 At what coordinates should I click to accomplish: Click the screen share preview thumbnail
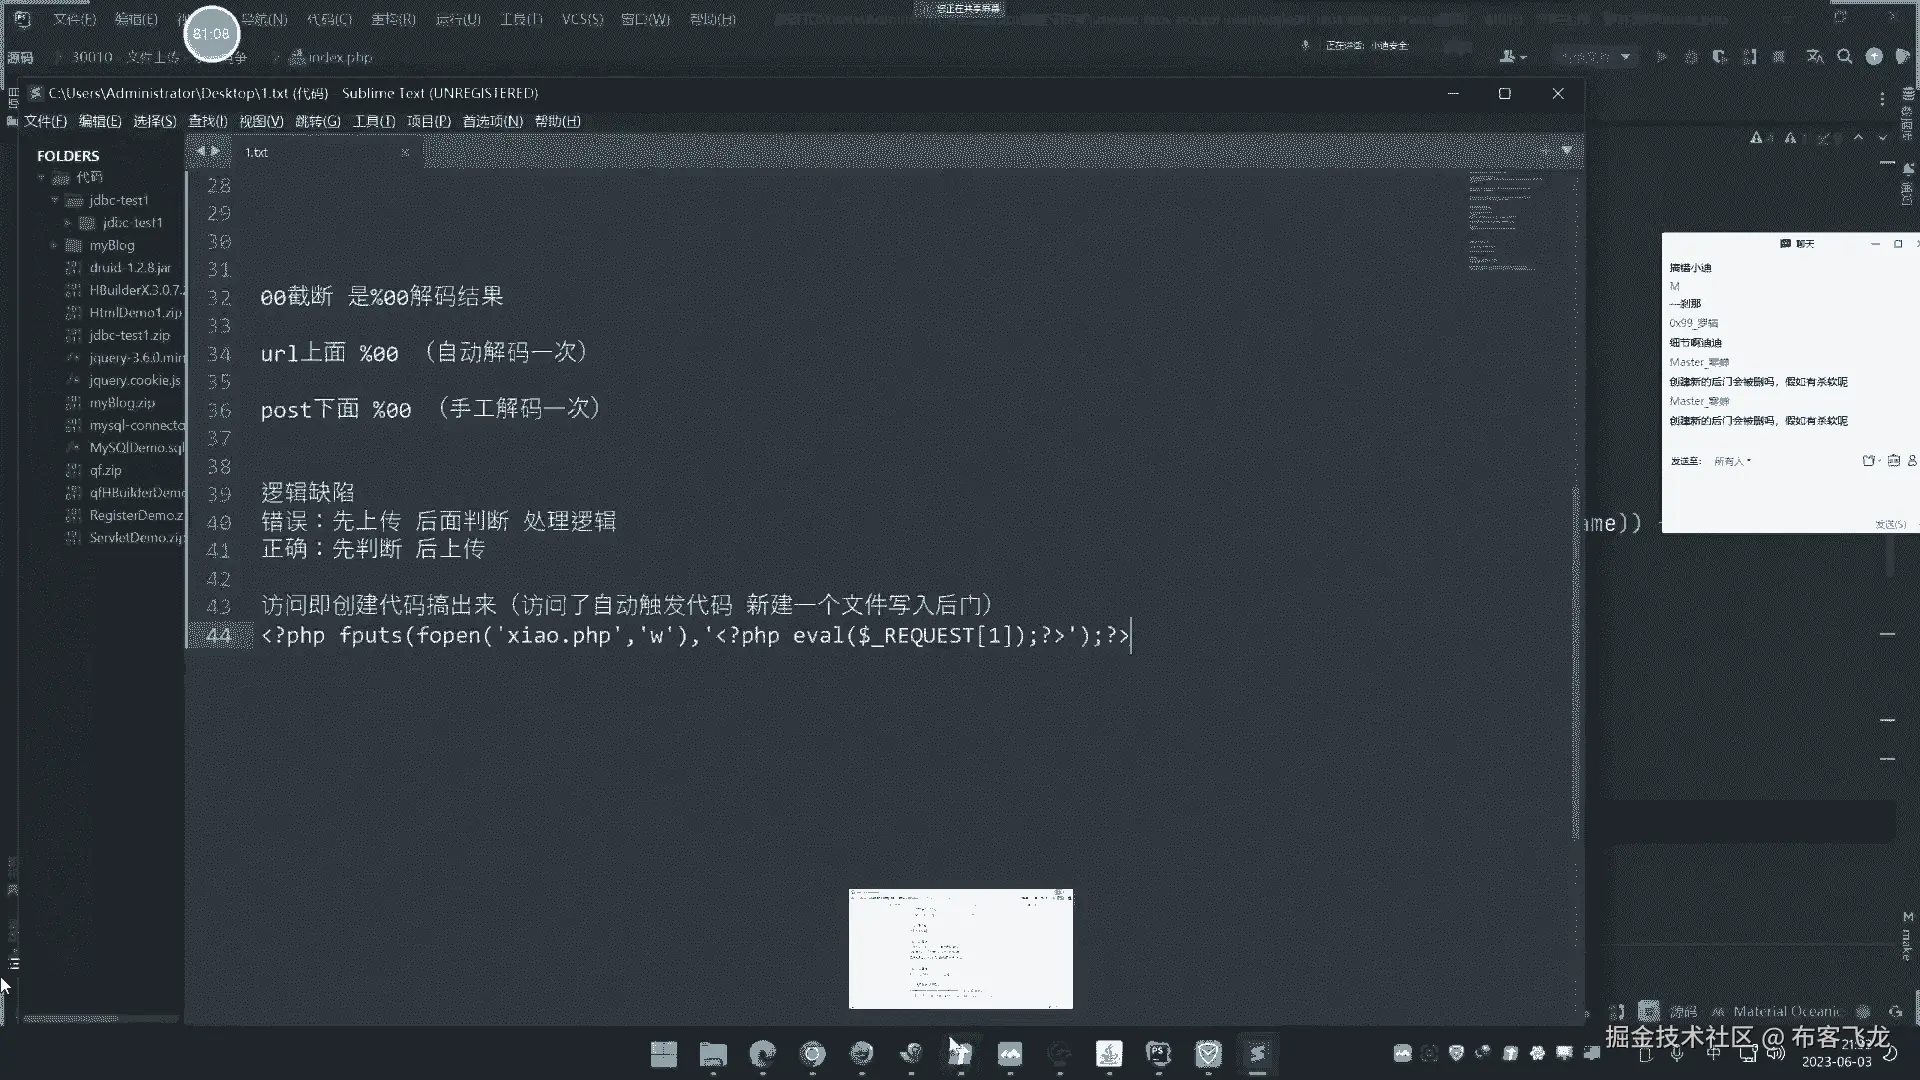pos(960,948)
